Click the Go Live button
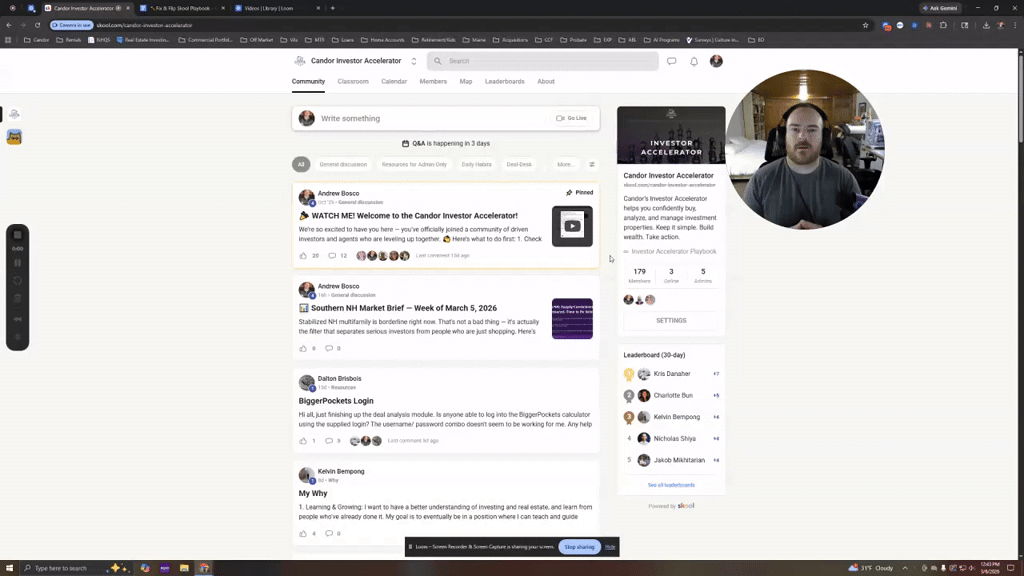1024x576 pixels. pyautogui.click(x=571, y=118)
